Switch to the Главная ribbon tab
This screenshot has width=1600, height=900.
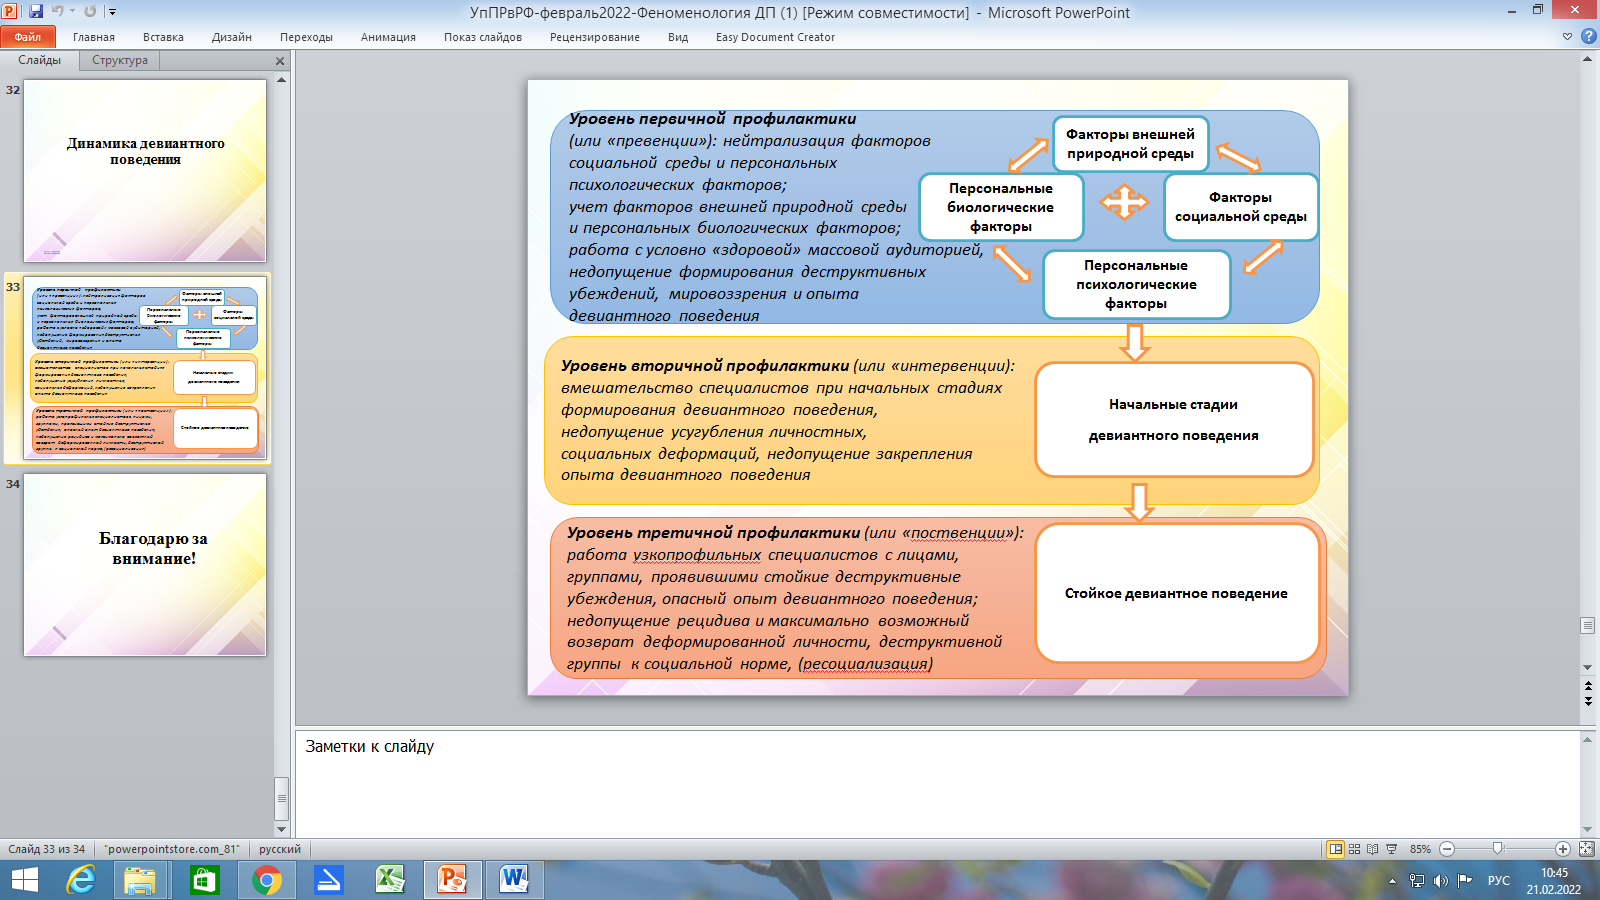tap(94, 37)
